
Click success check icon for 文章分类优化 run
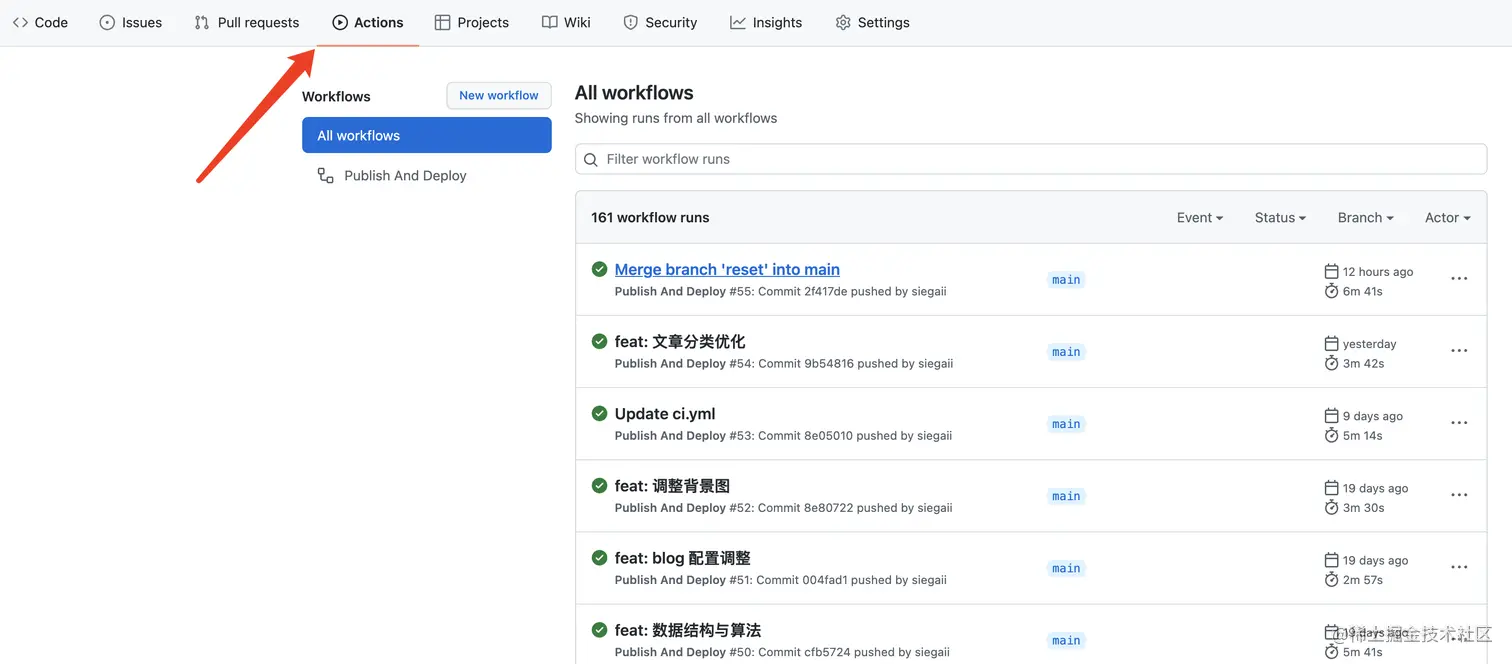coord(599,341)
